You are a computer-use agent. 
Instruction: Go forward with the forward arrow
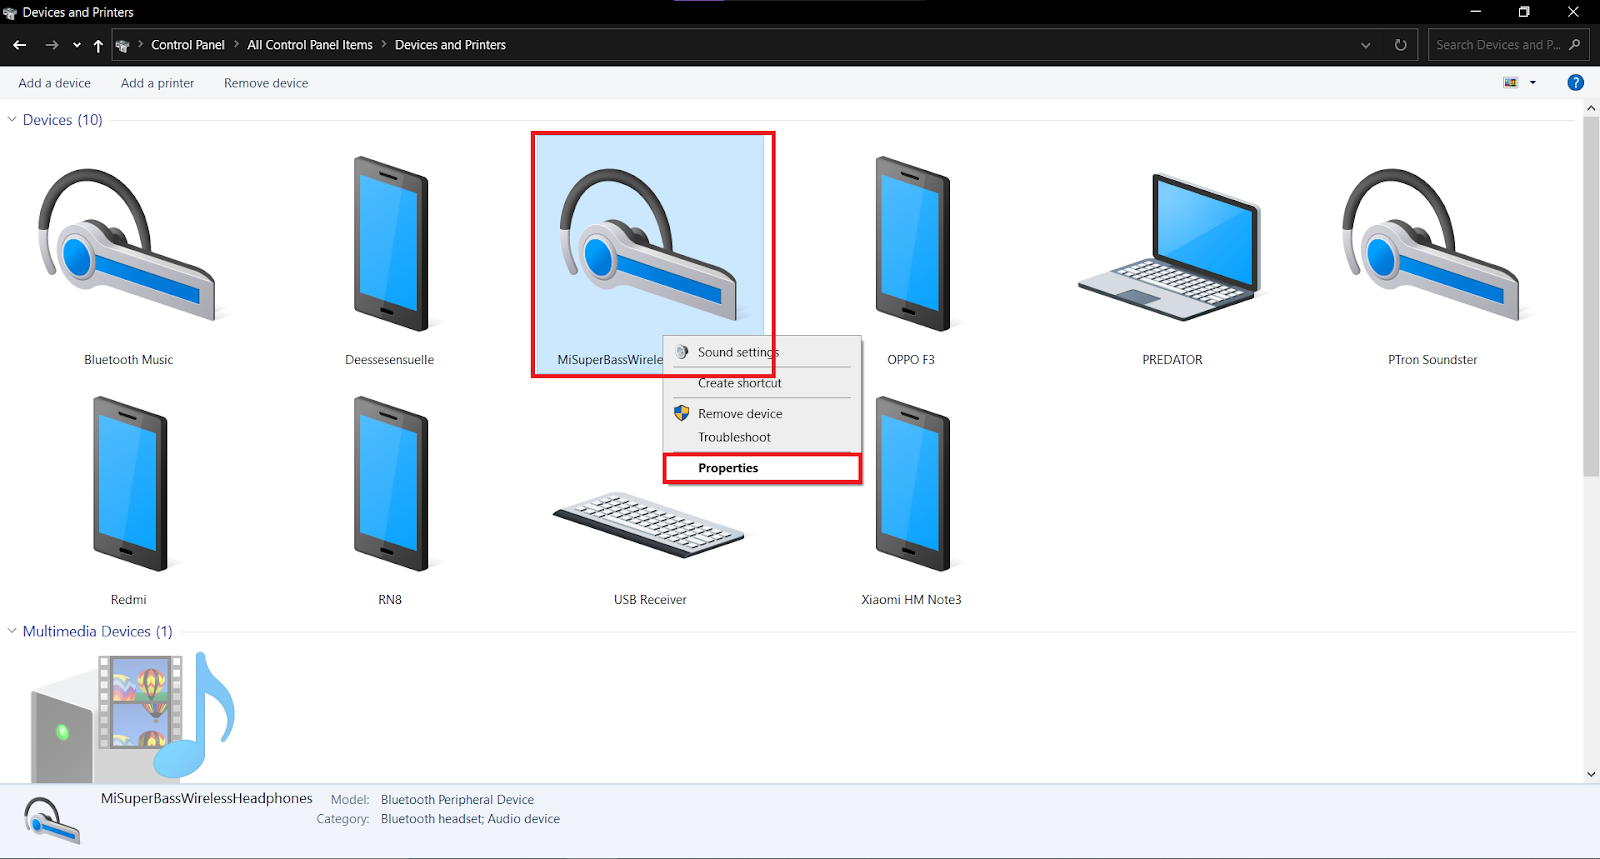(52, 45)
